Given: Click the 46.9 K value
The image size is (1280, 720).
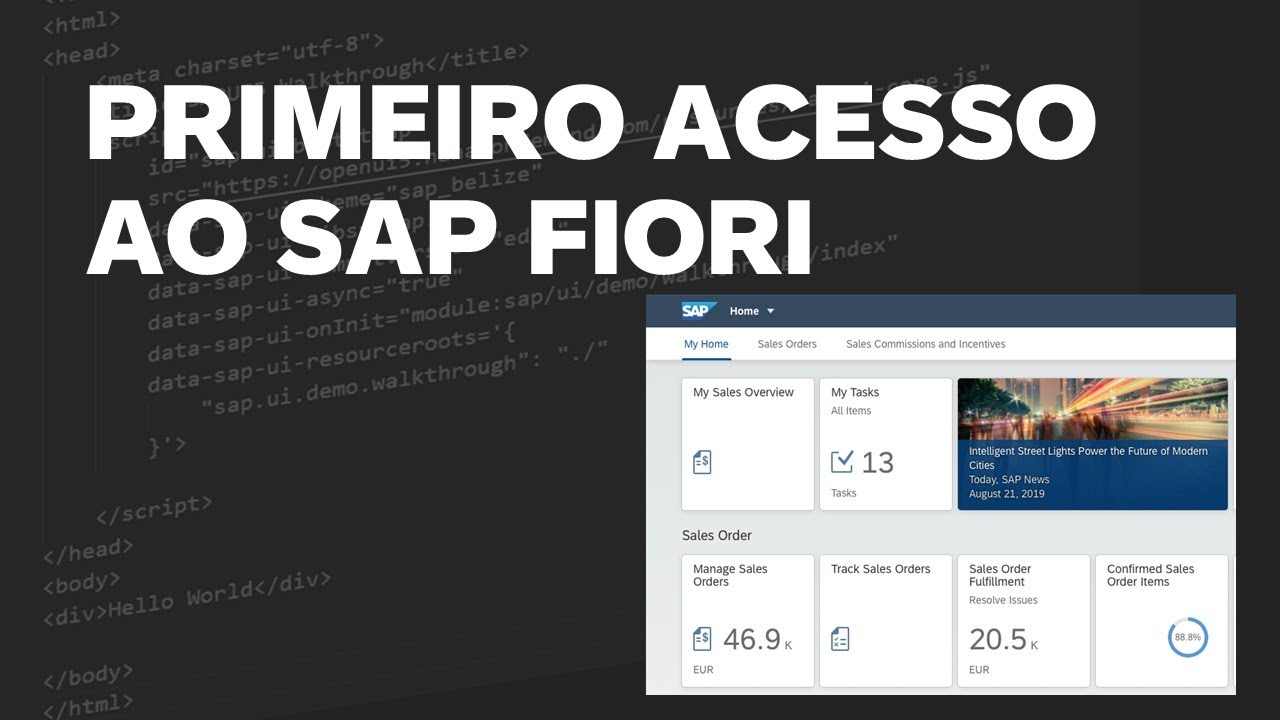Looking at the screenshot, I should pyautogui.click(x=757, y=640).
